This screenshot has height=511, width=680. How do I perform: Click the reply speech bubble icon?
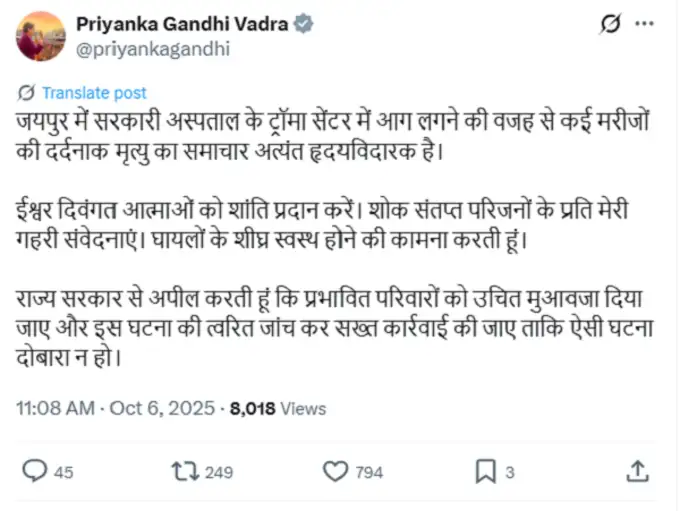pyautogui.click(x=34, y=471)
